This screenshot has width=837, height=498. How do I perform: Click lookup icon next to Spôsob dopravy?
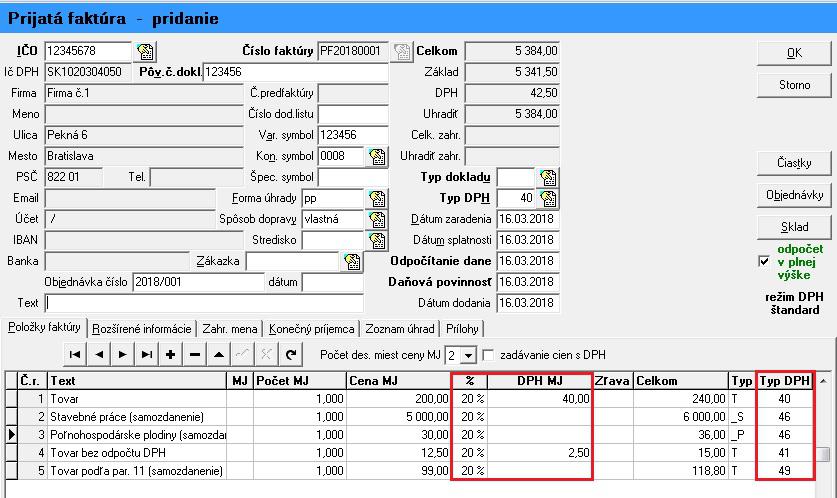[x=376, y=219]
